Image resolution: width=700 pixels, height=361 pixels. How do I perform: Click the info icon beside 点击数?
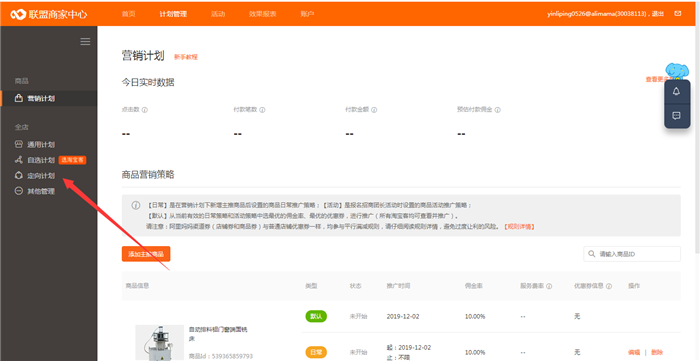pos(145,110)
